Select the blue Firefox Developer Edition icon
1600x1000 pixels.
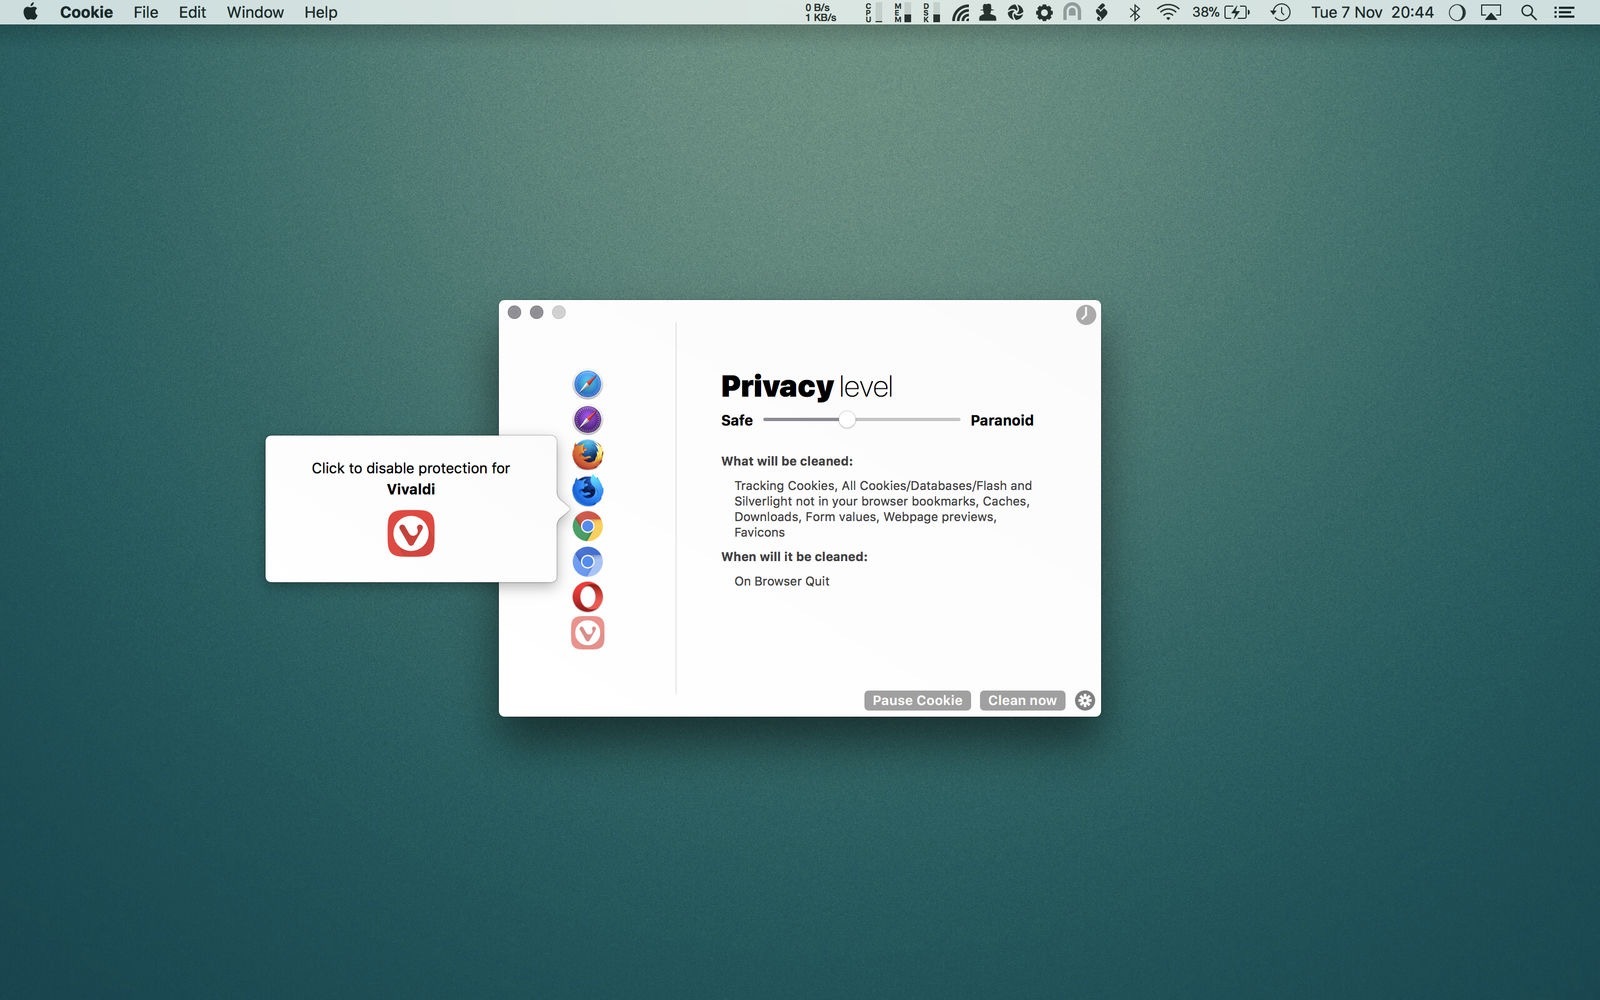[587, 490]
